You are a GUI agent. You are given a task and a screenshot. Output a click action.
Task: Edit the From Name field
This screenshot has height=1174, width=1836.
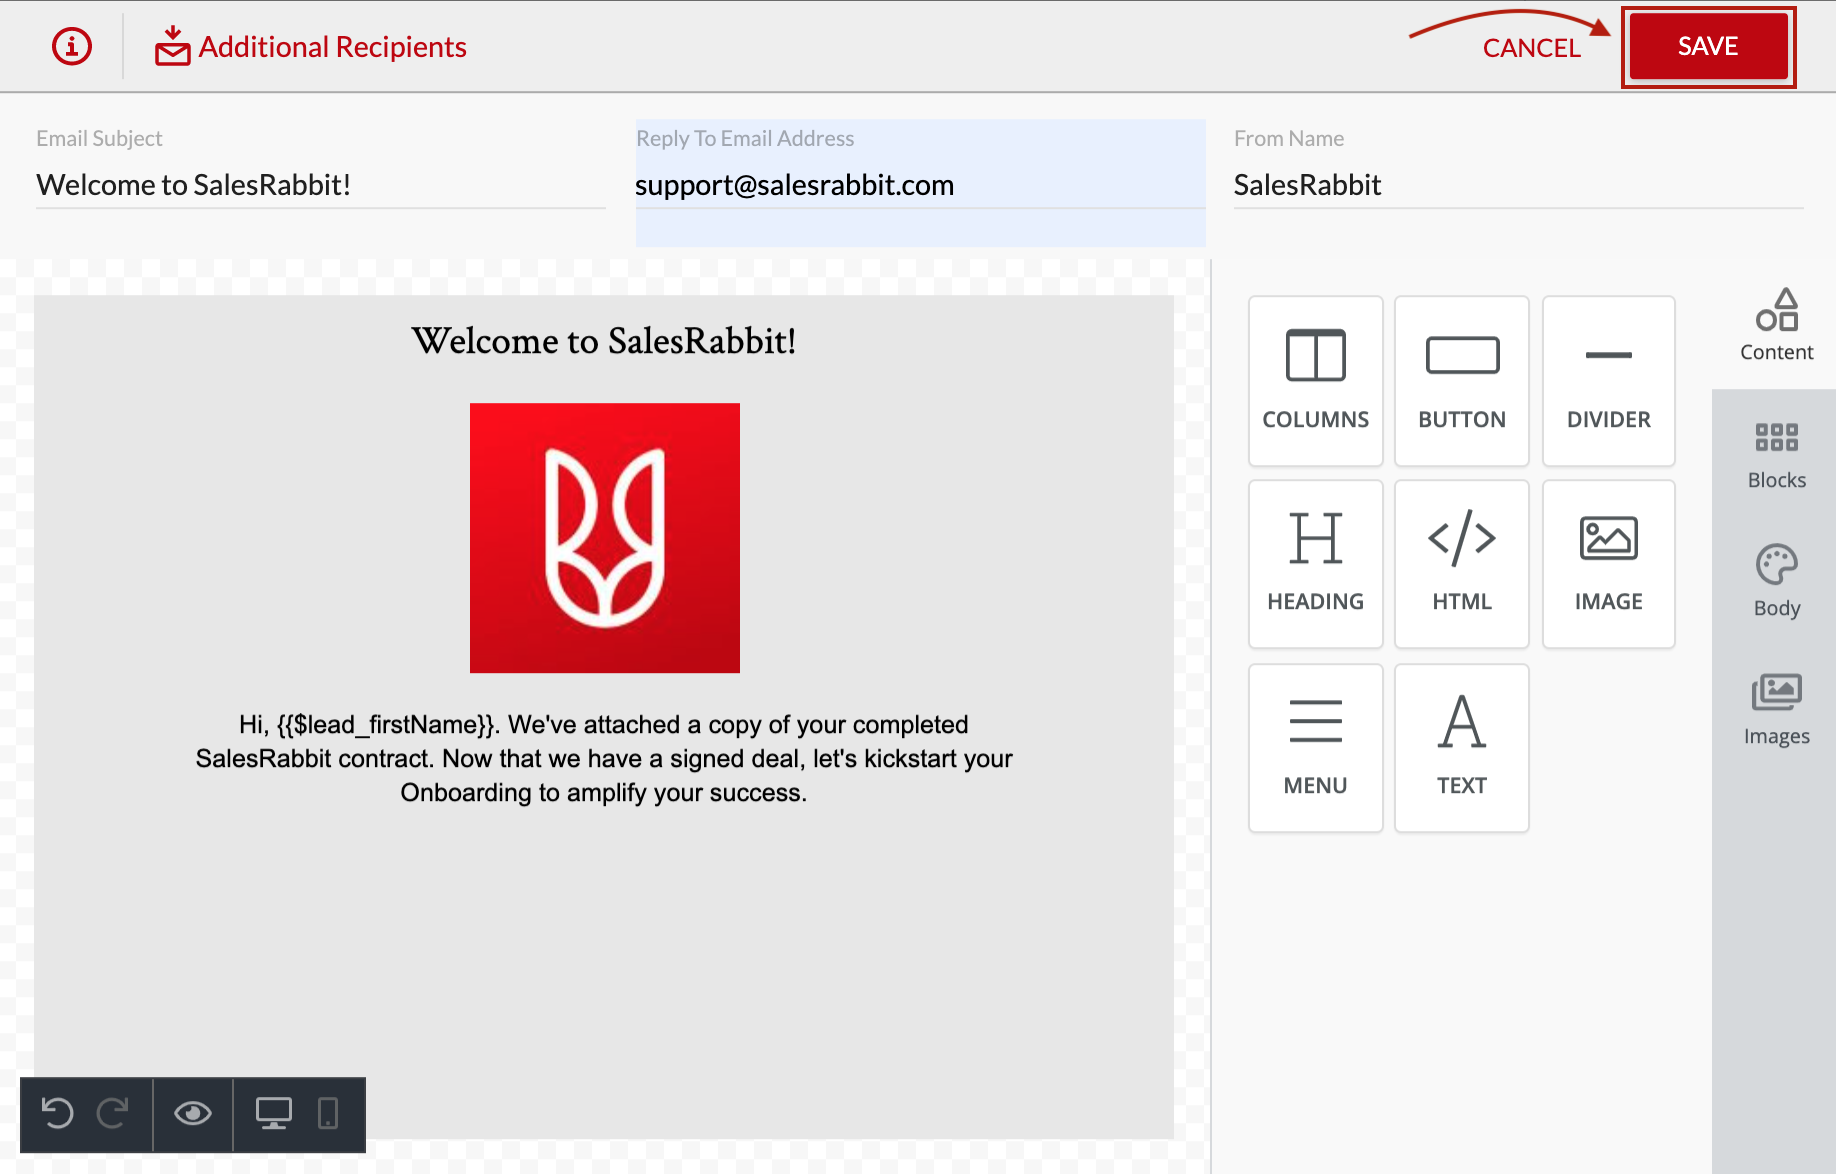click(x=1518, y=185)
